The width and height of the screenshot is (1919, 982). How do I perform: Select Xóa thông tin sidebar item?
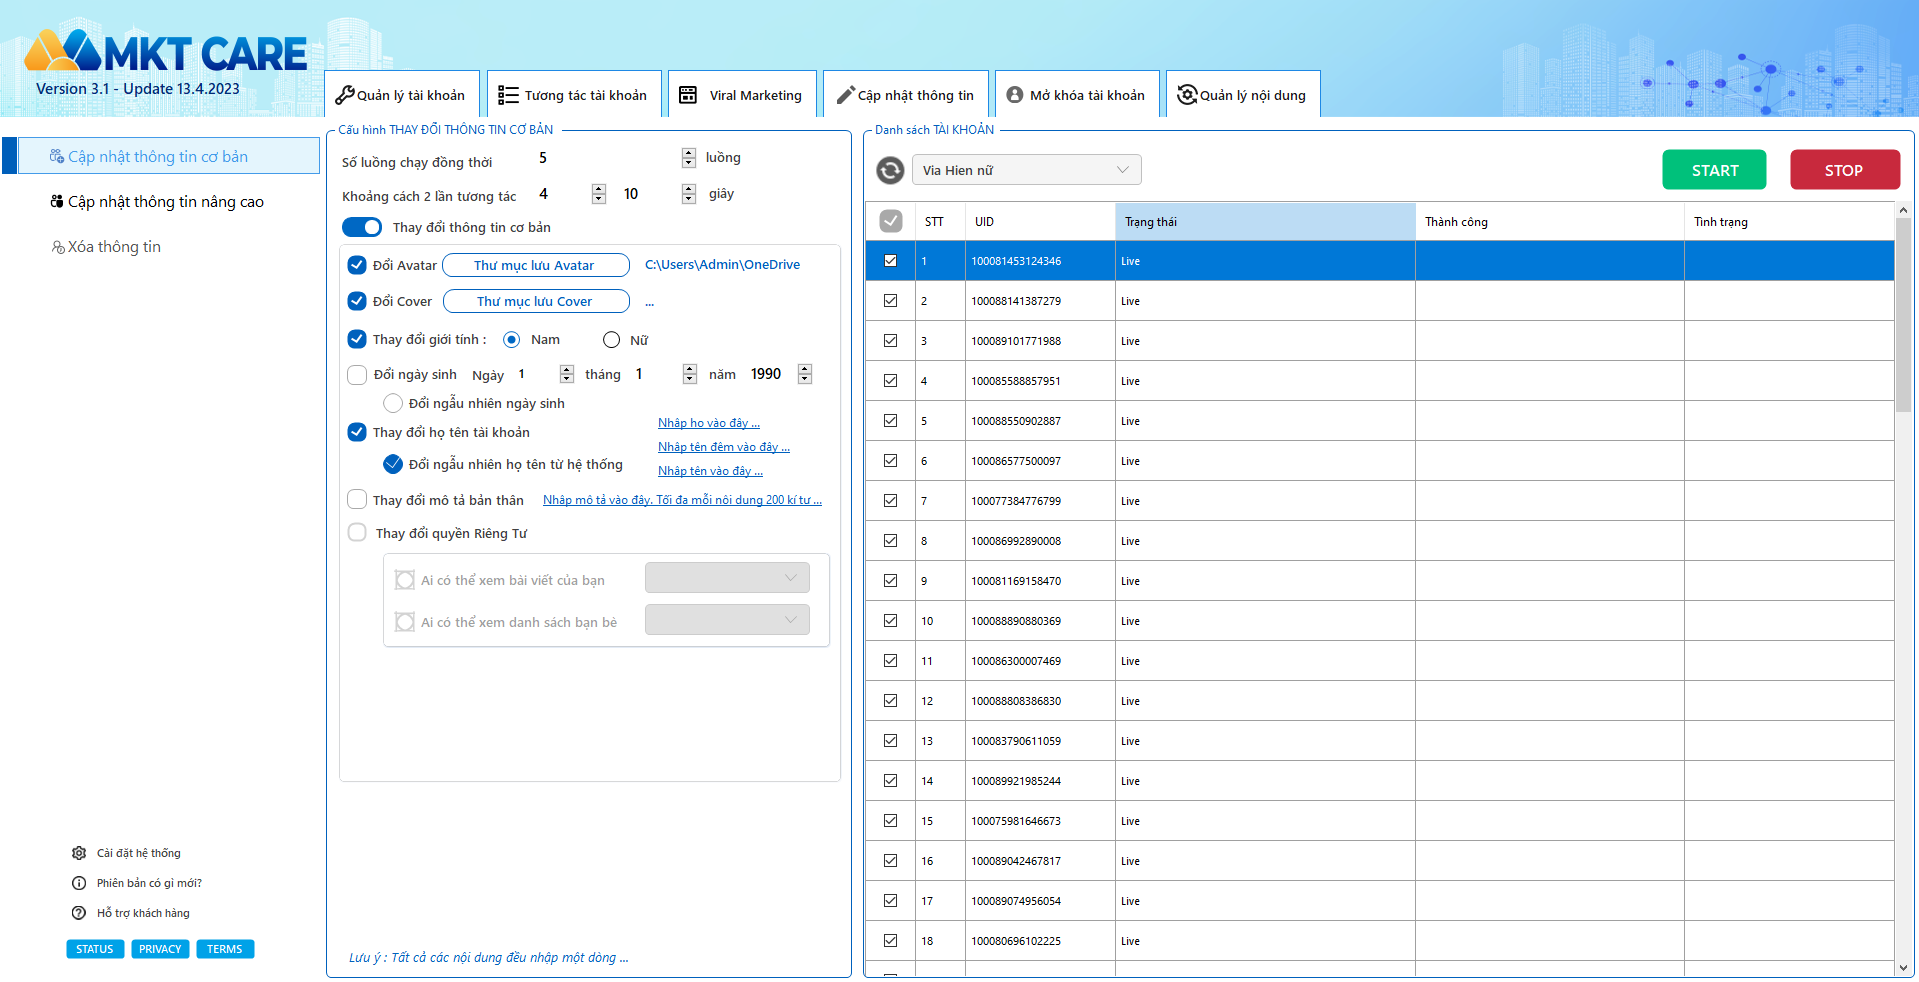(114, 247)
